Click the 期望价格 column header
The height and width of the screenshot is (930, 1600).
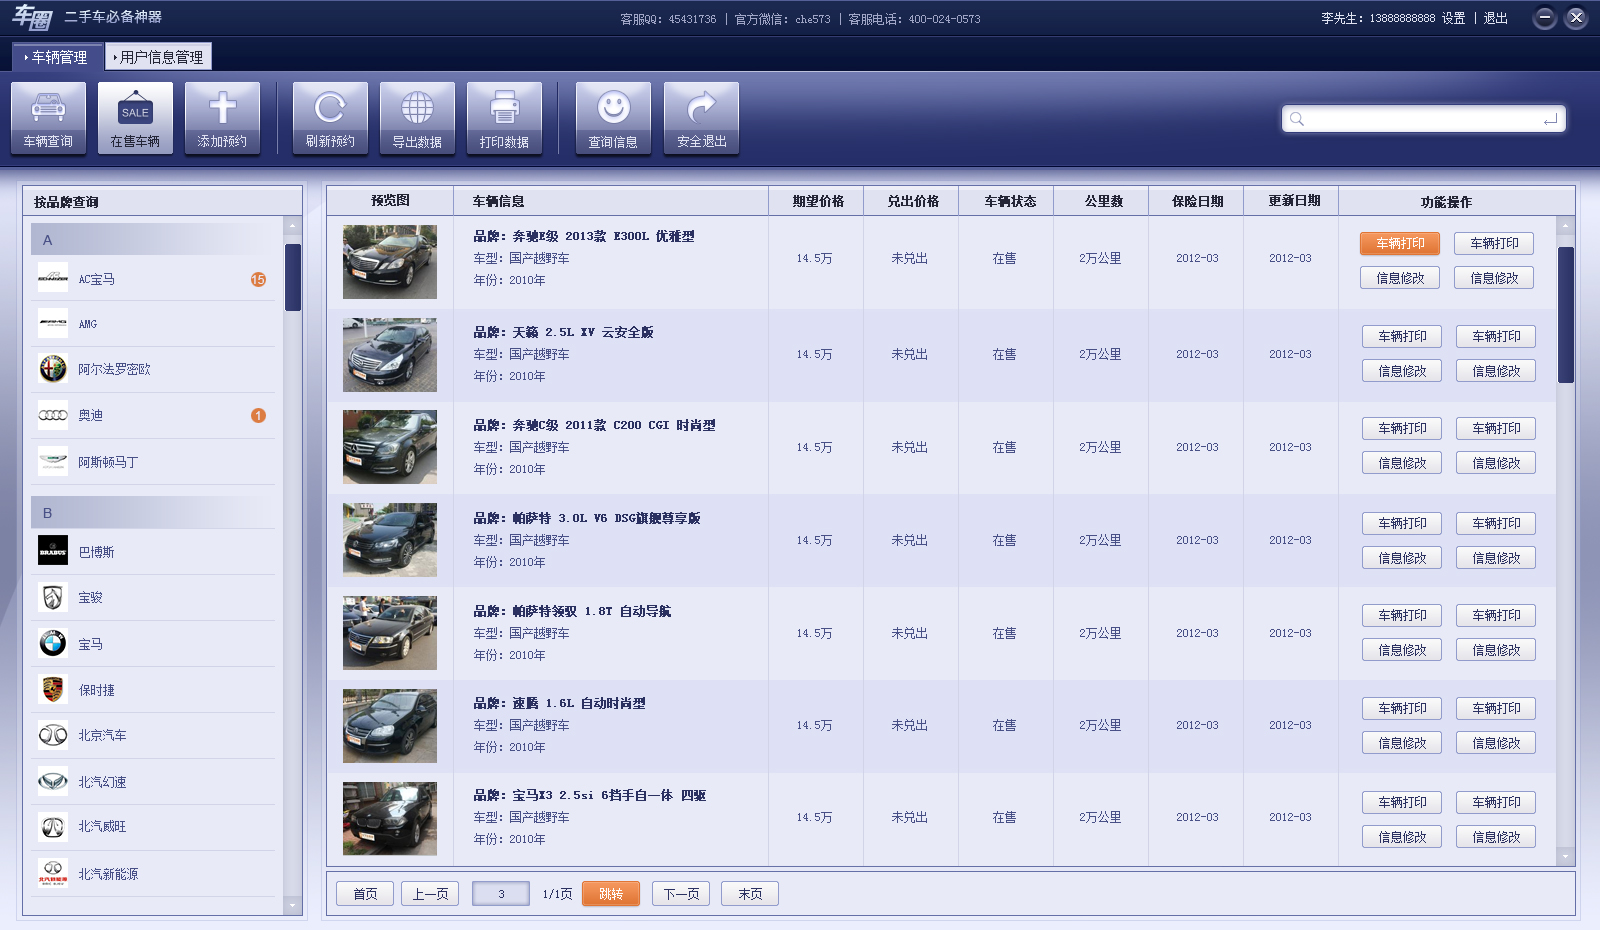(x=818, y=201)
